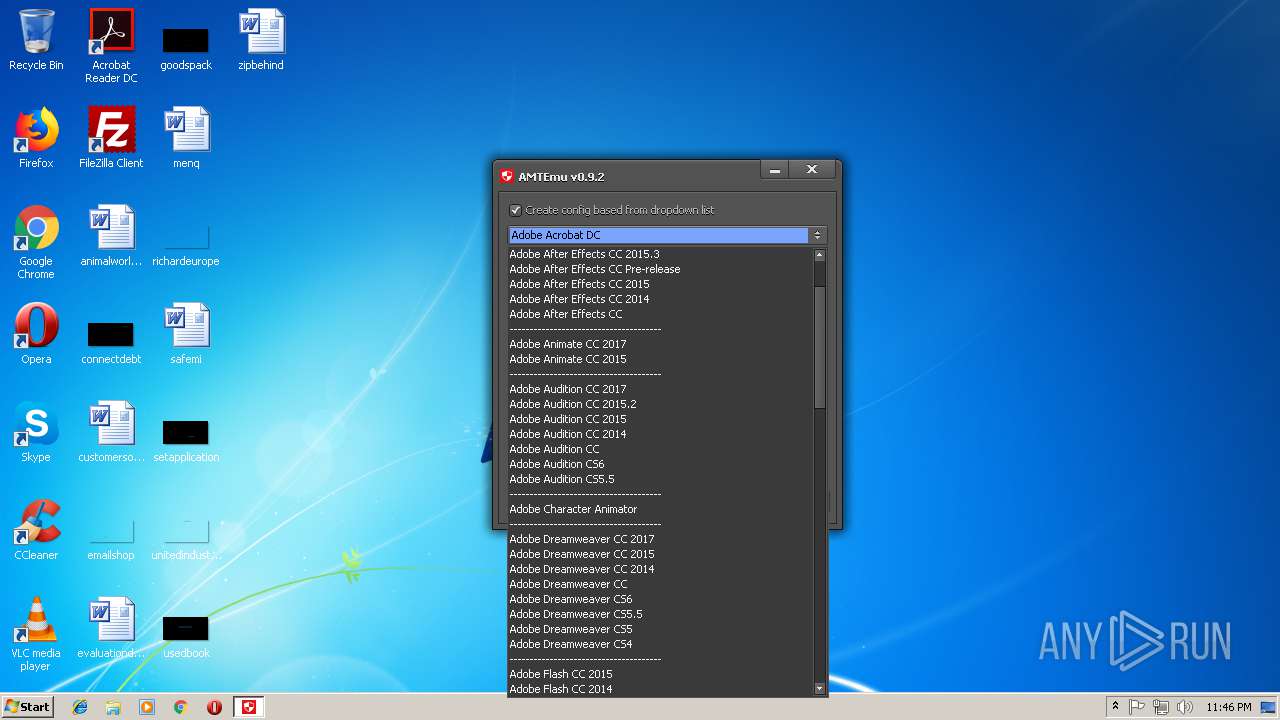The width and height of the screenshot is (1280, 720).
Task: Select Adobe Animate CC 2017 from the list
Action: click(x=567, y=344)
